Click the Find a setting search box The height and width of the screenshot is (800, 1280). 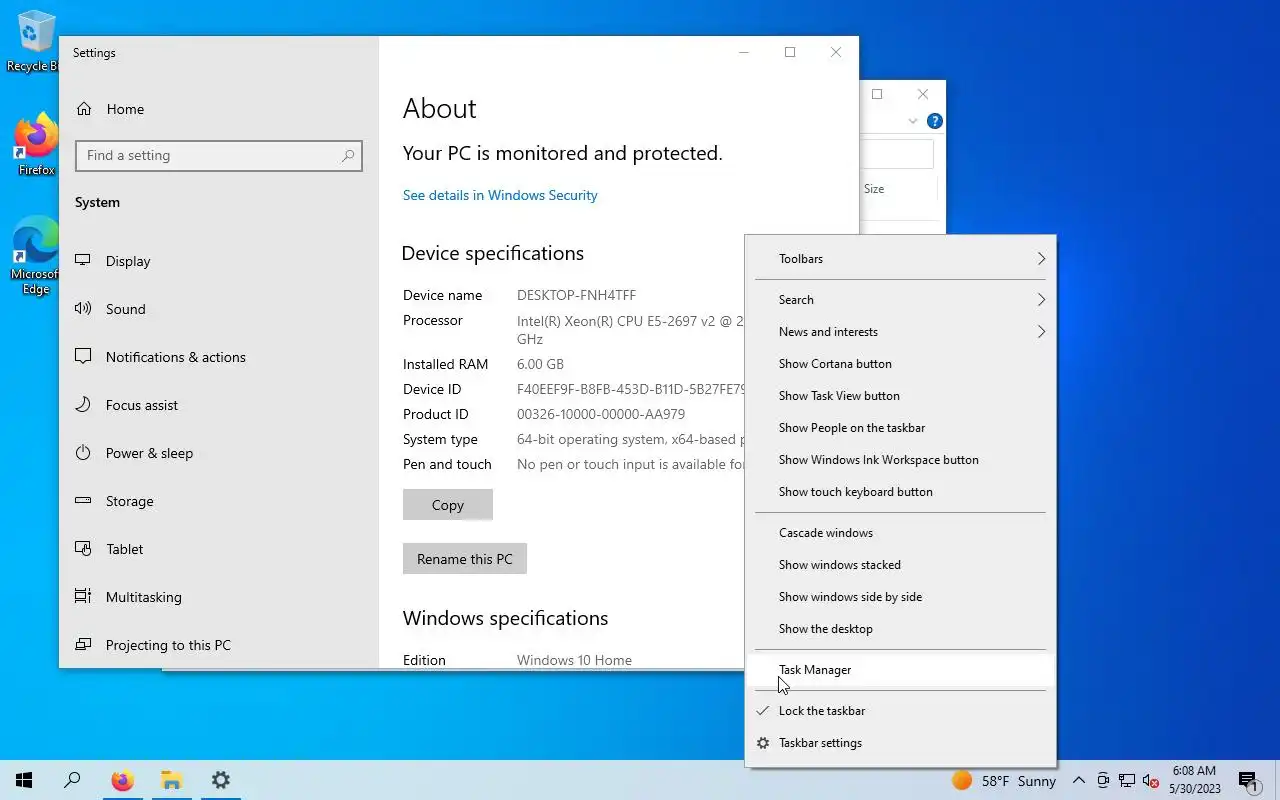pos(219,156)
